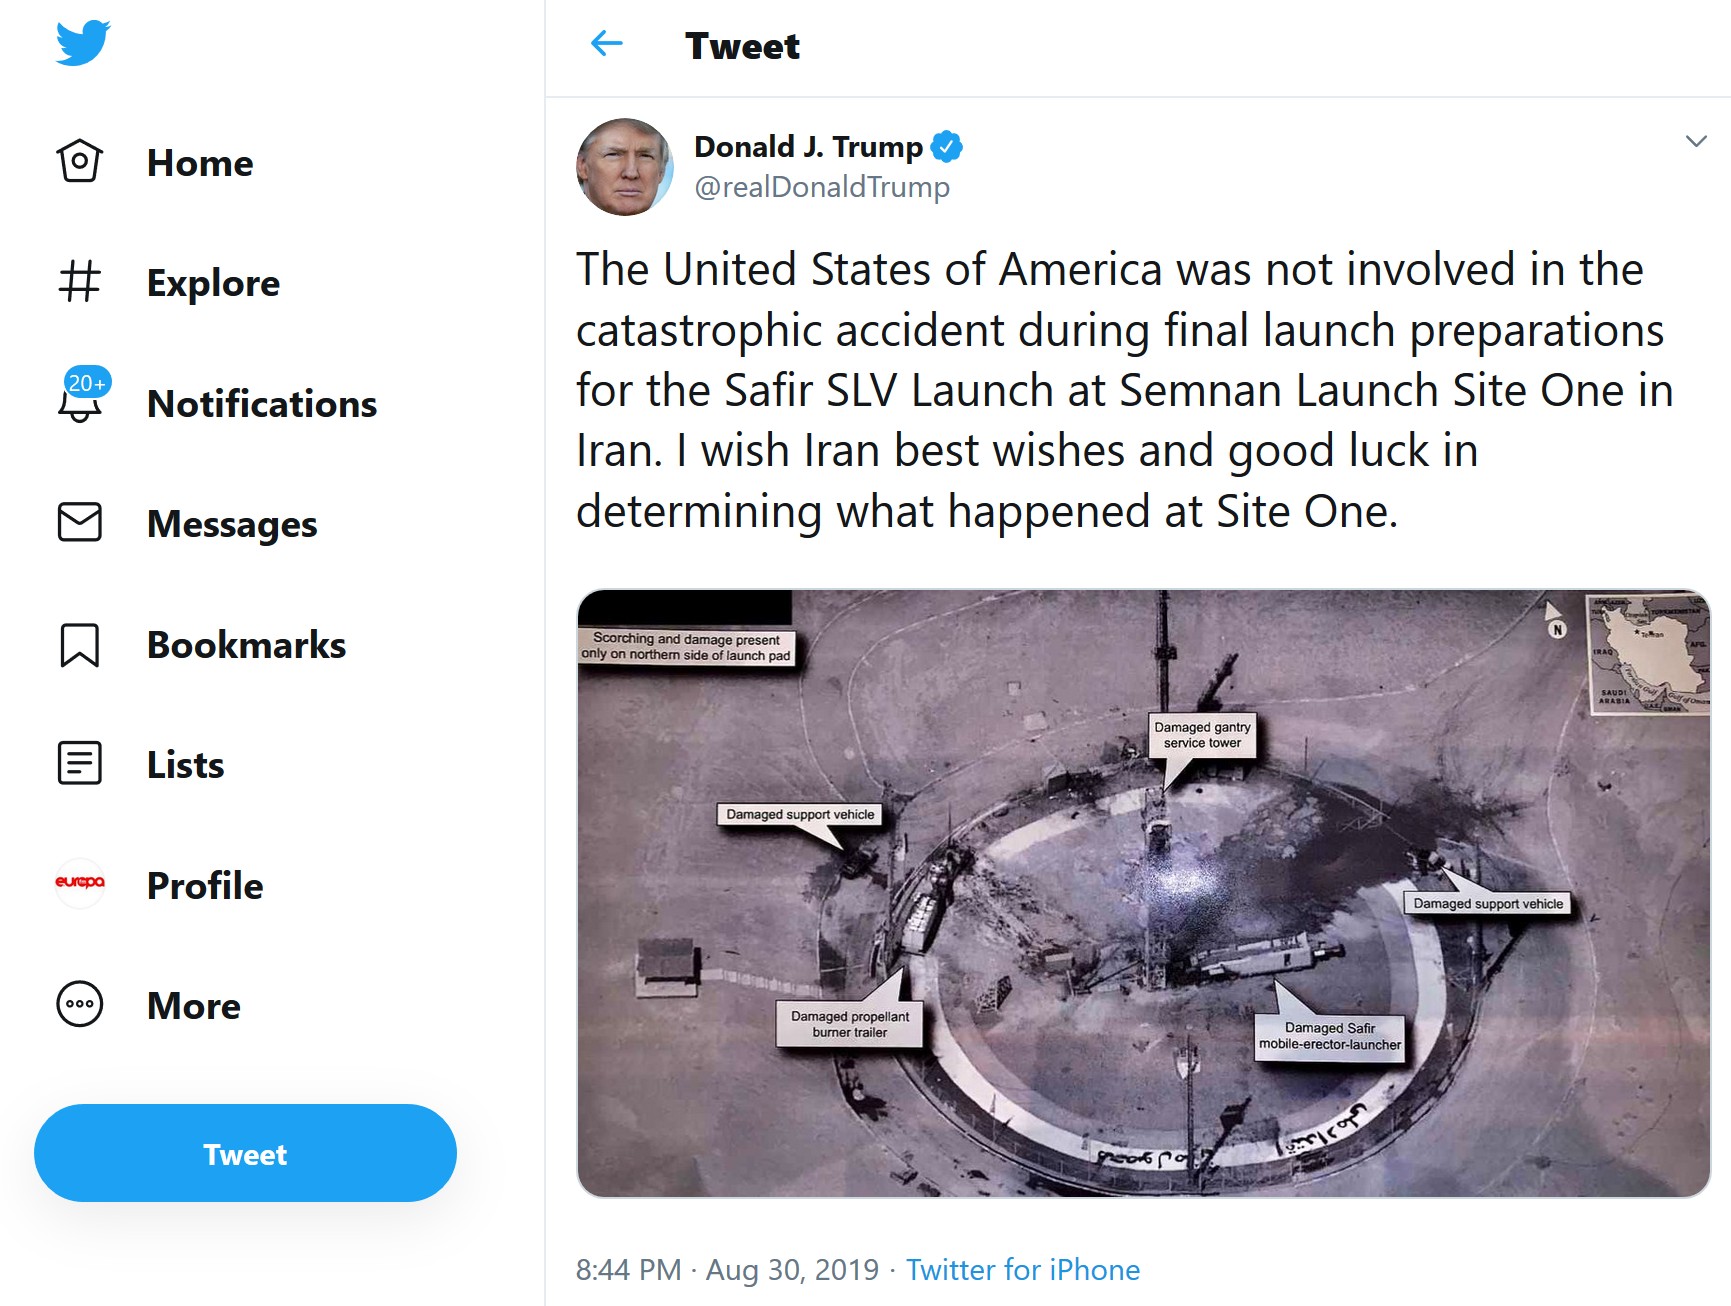Image resolution: width=1731 pixels, height=1306 pixels.
Task: Click the @realDonaldTrump handle
Action: point(822,187)
